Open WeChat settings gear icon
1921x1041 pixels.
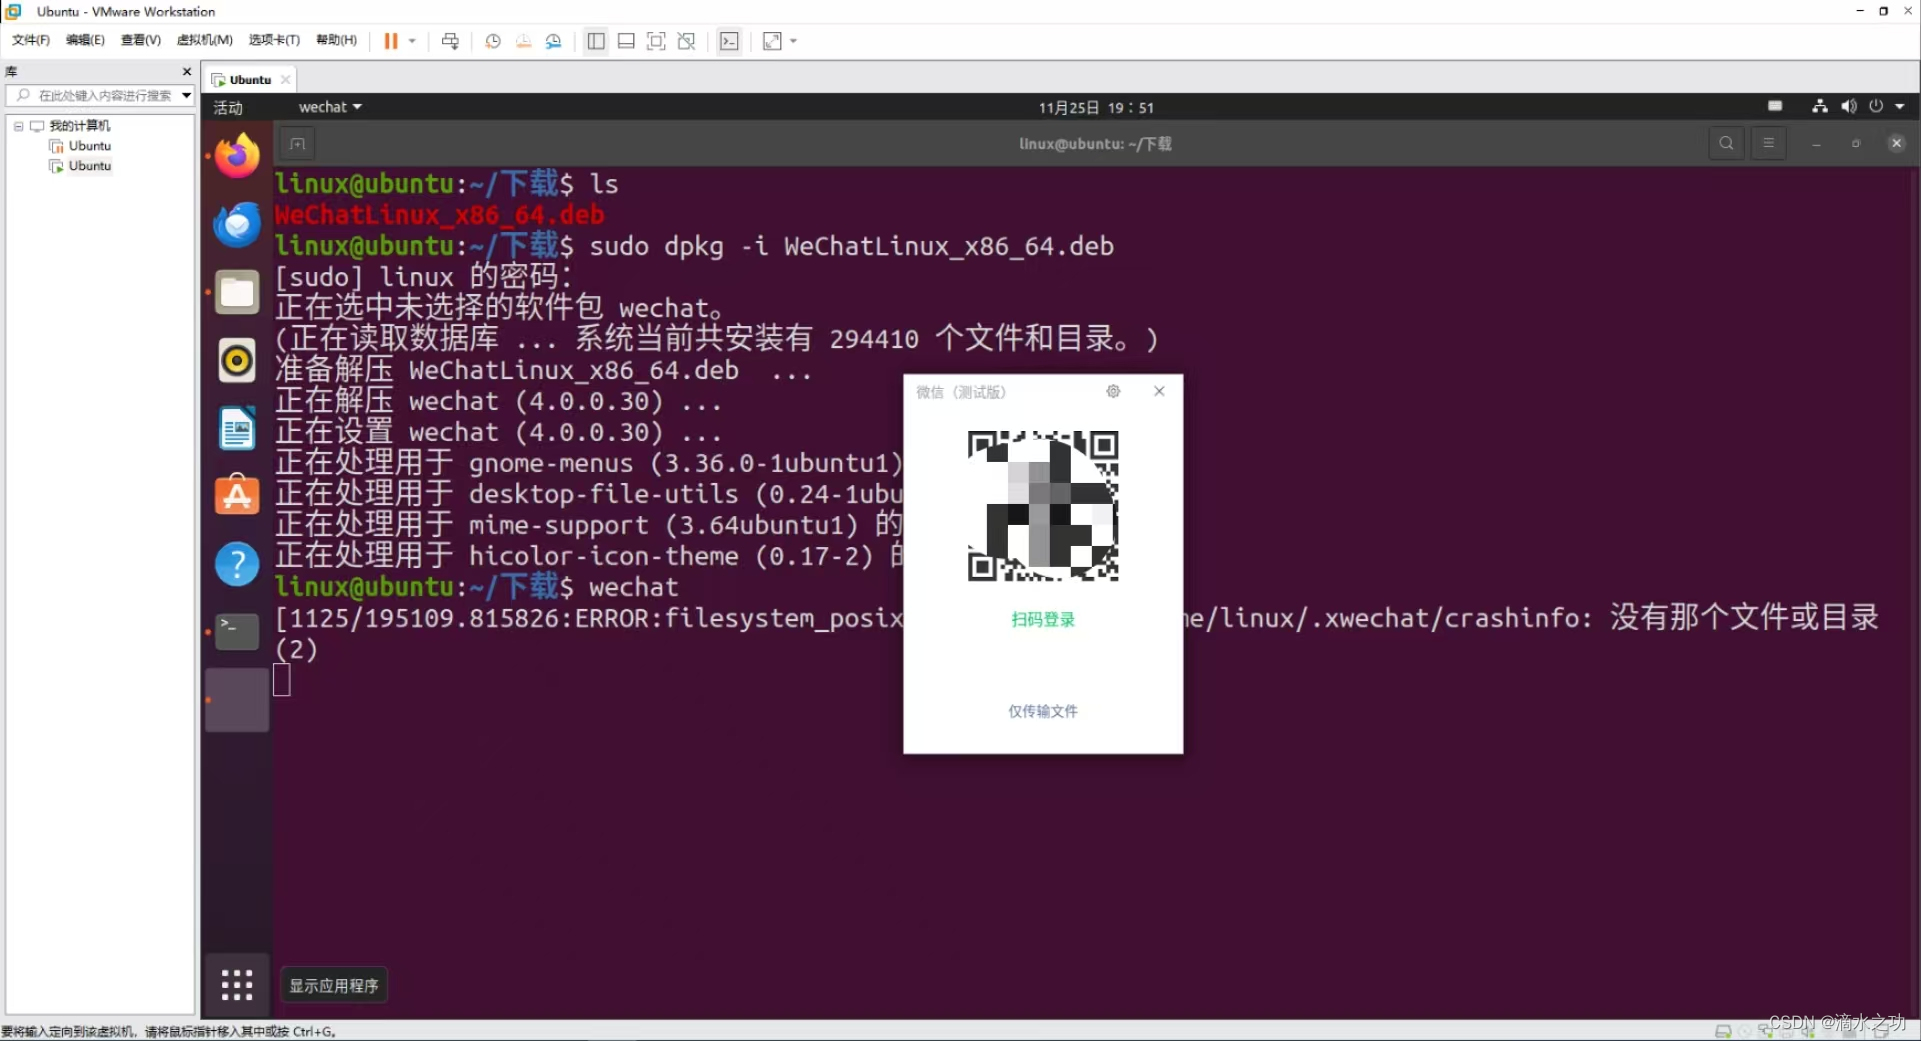click(x=1113, y=391)
